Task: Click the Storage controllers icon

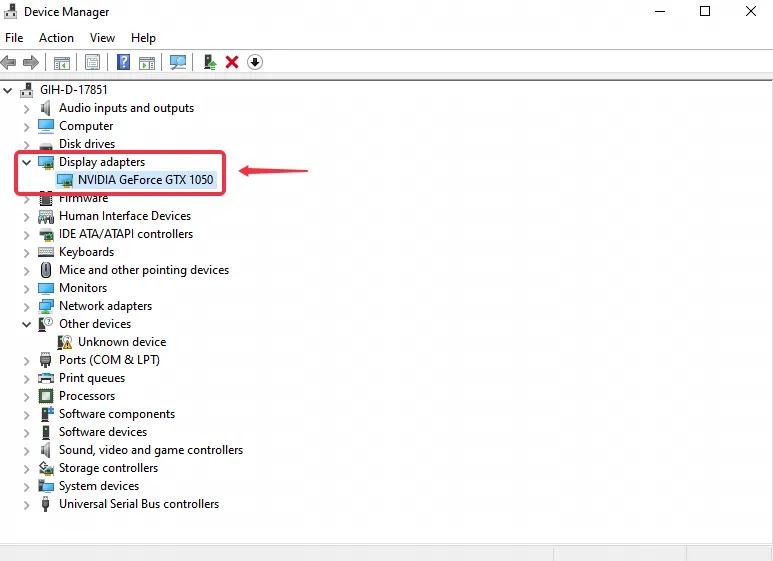Action: tap(46, 468)
